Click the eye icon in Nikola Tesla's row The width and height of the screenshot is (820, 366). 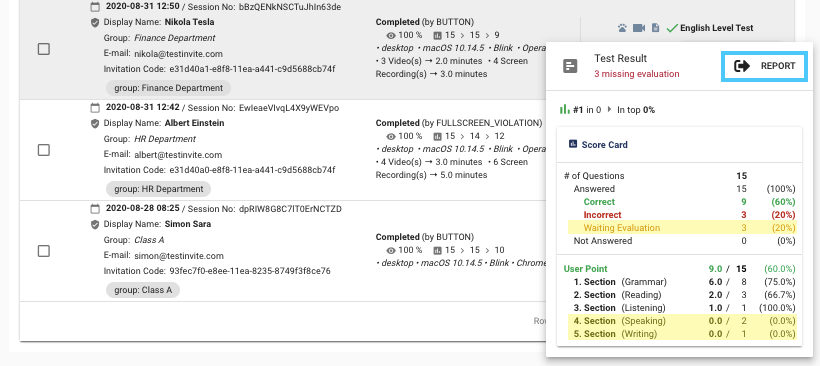coord(391,35)
